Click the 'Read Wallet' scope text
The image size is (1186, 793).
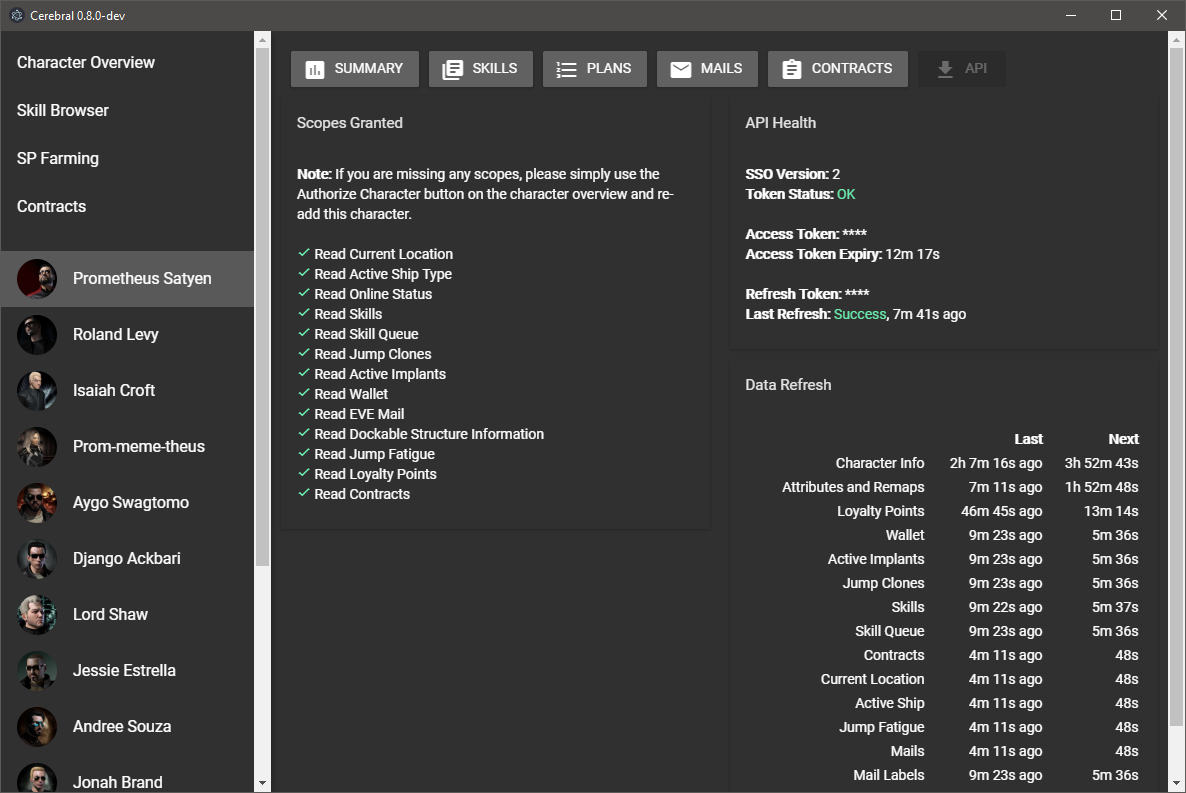coord(351,394)
